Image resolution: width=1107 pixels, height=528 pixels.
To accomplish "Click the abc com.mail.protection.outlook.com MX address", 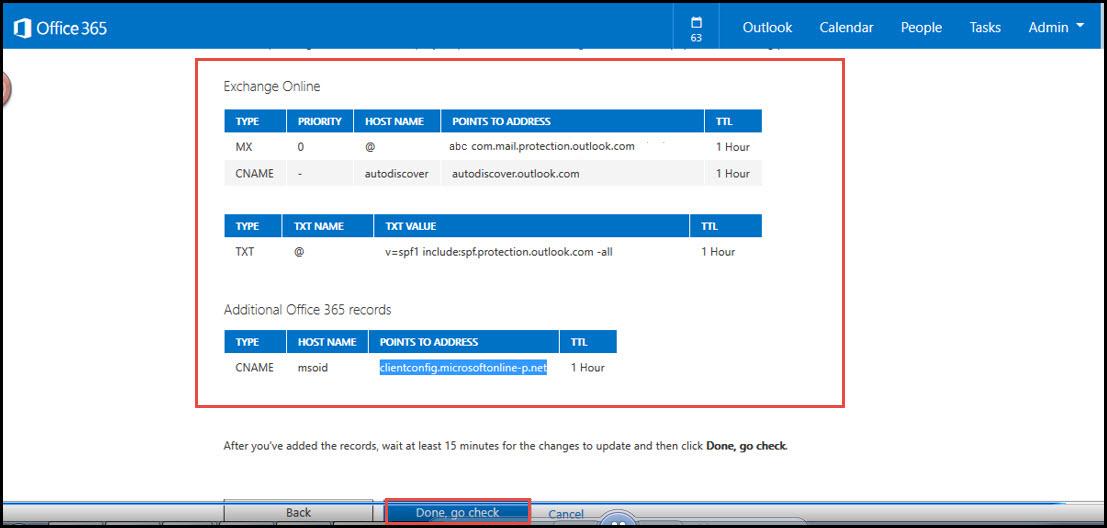I will [x=541, y=147].
